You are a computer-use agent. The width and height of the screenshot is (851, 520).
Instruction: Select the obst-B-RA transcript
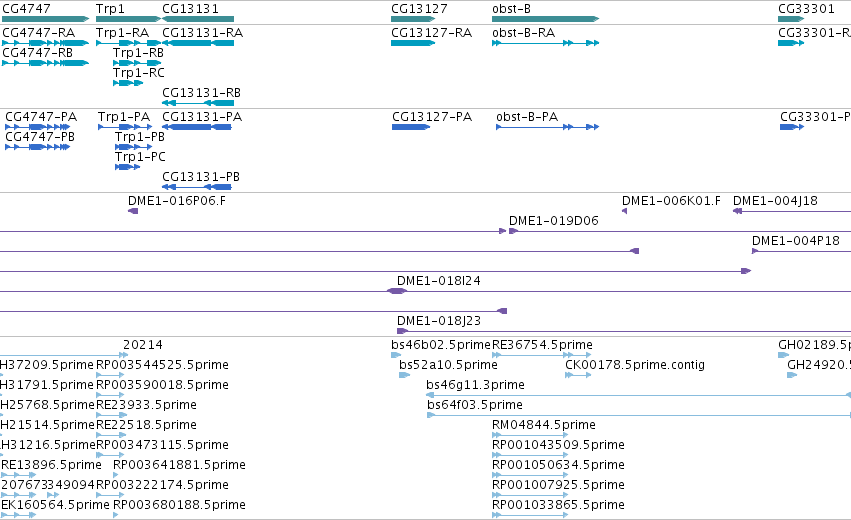[x=545, y=43]
